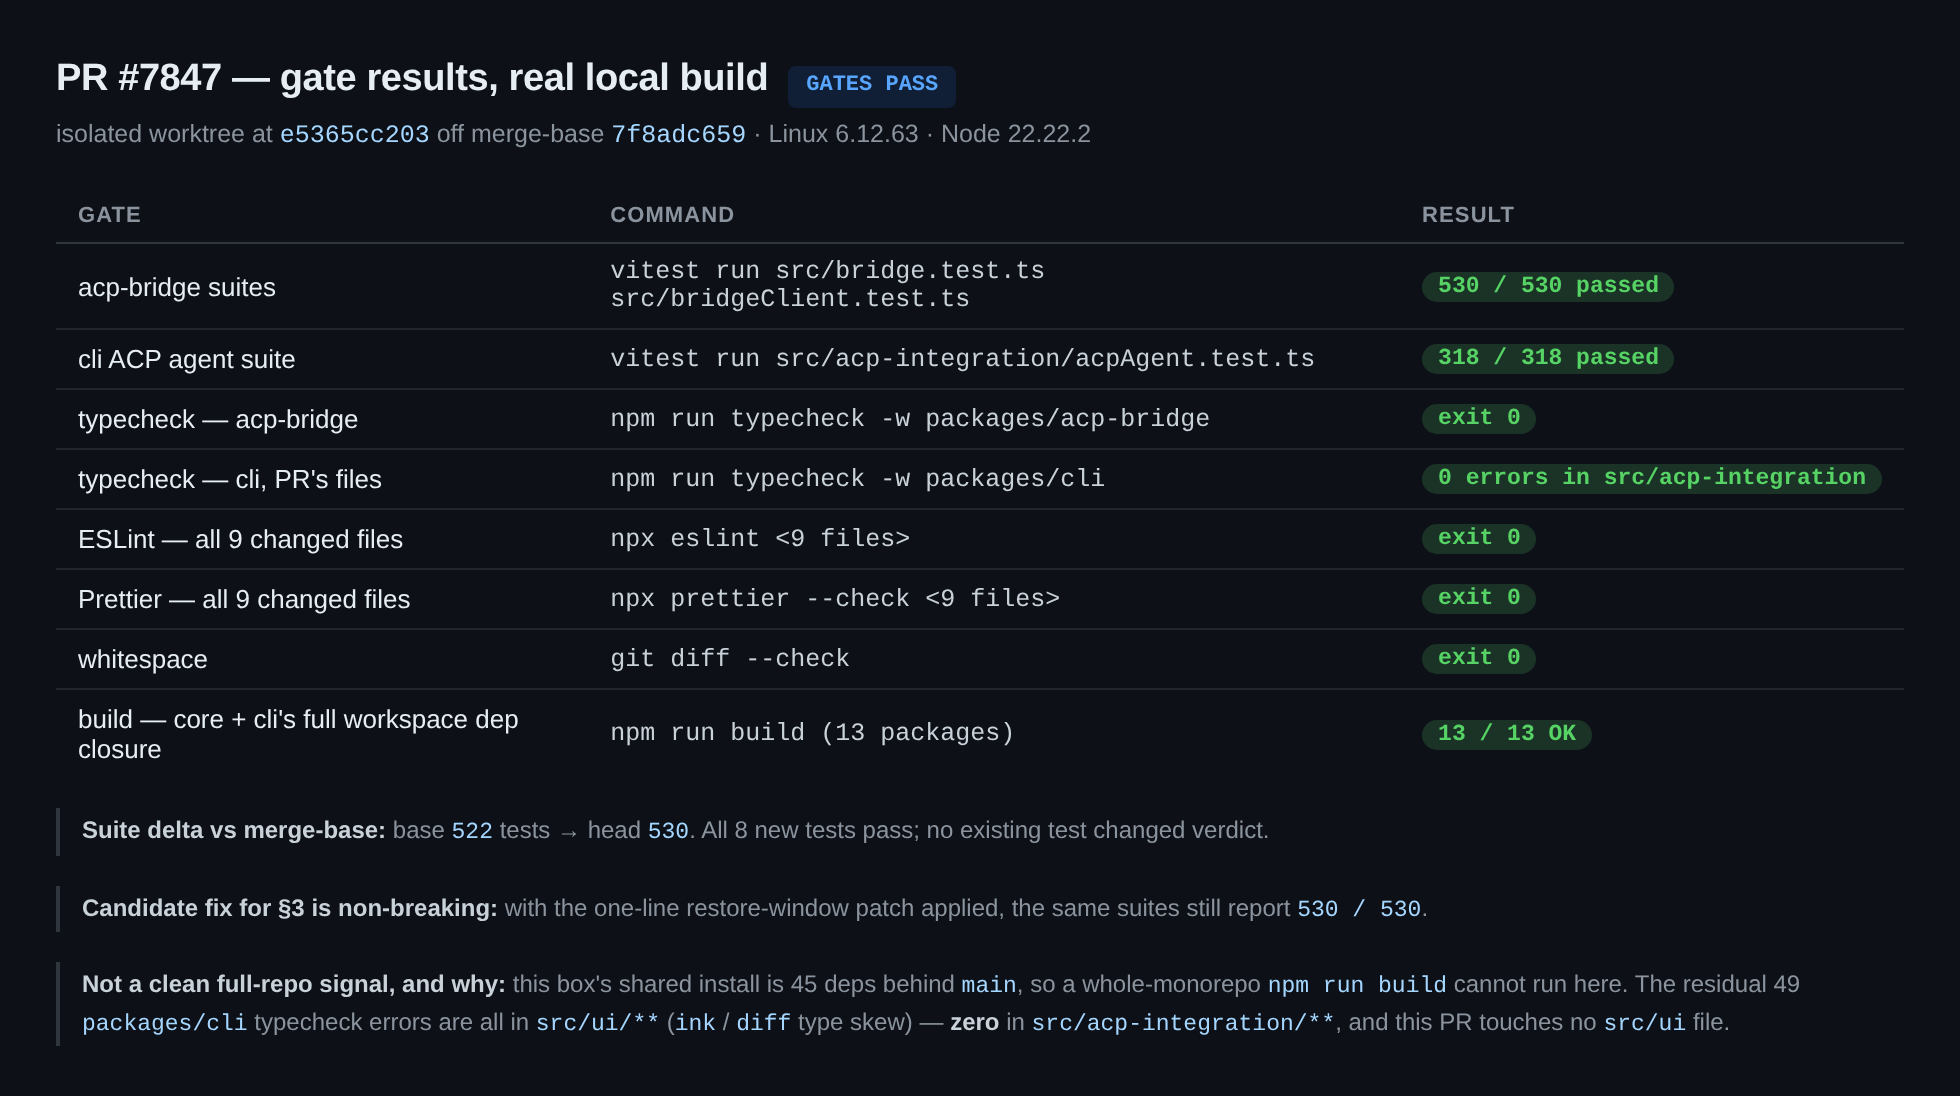Click the '318 / 318 passed' result badge

1548,358
